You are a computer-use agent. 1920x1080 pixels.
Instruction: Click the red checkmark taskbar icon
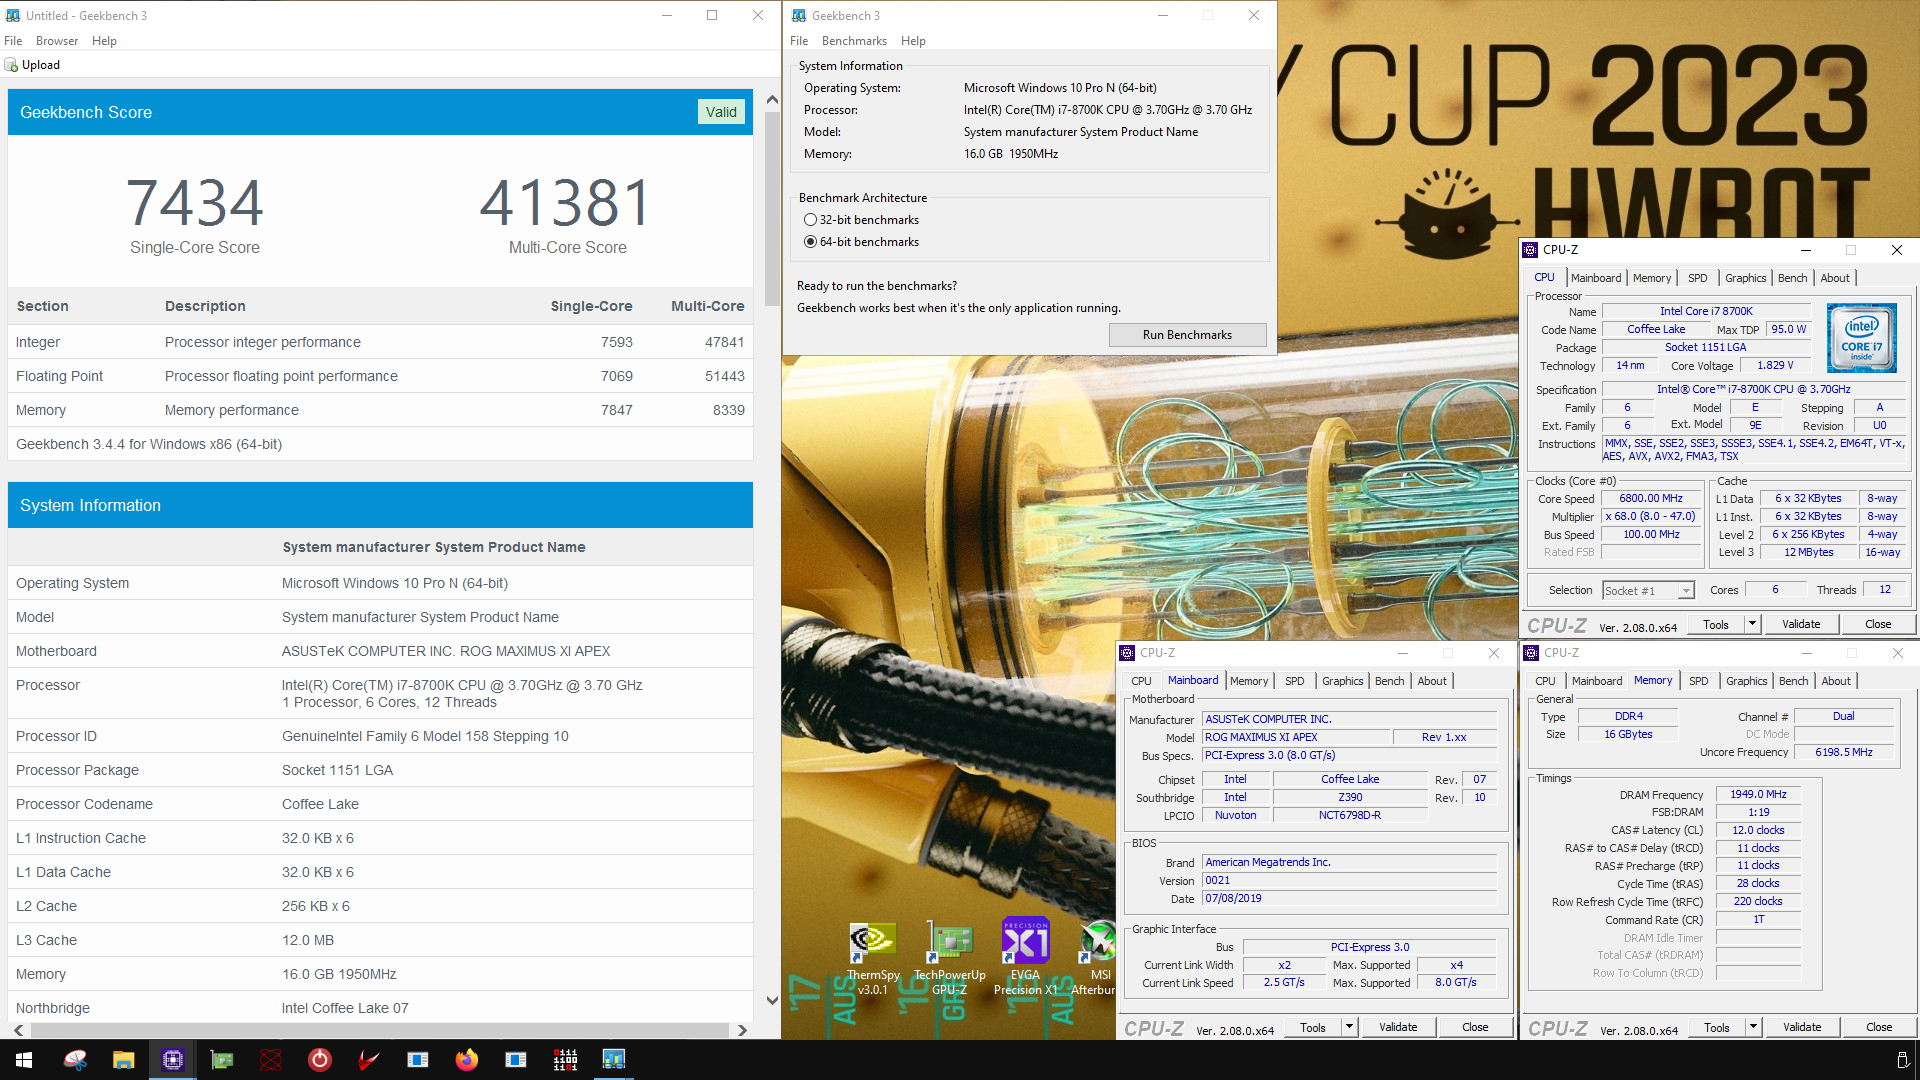(x=369, y=1060)
